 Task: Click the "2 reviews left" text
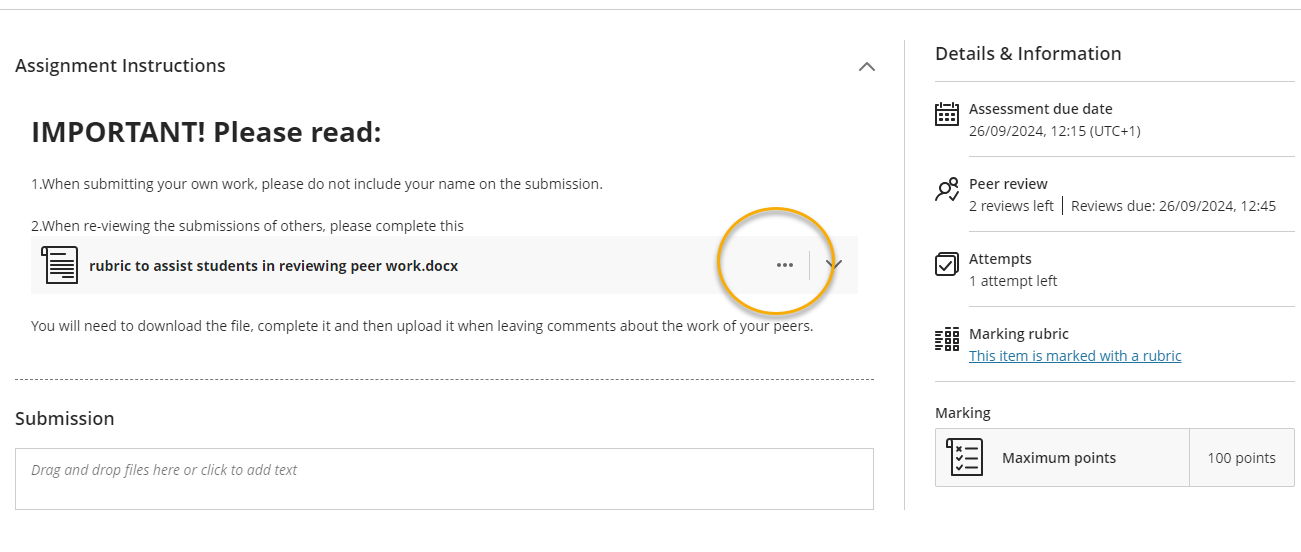(1011, 206)
